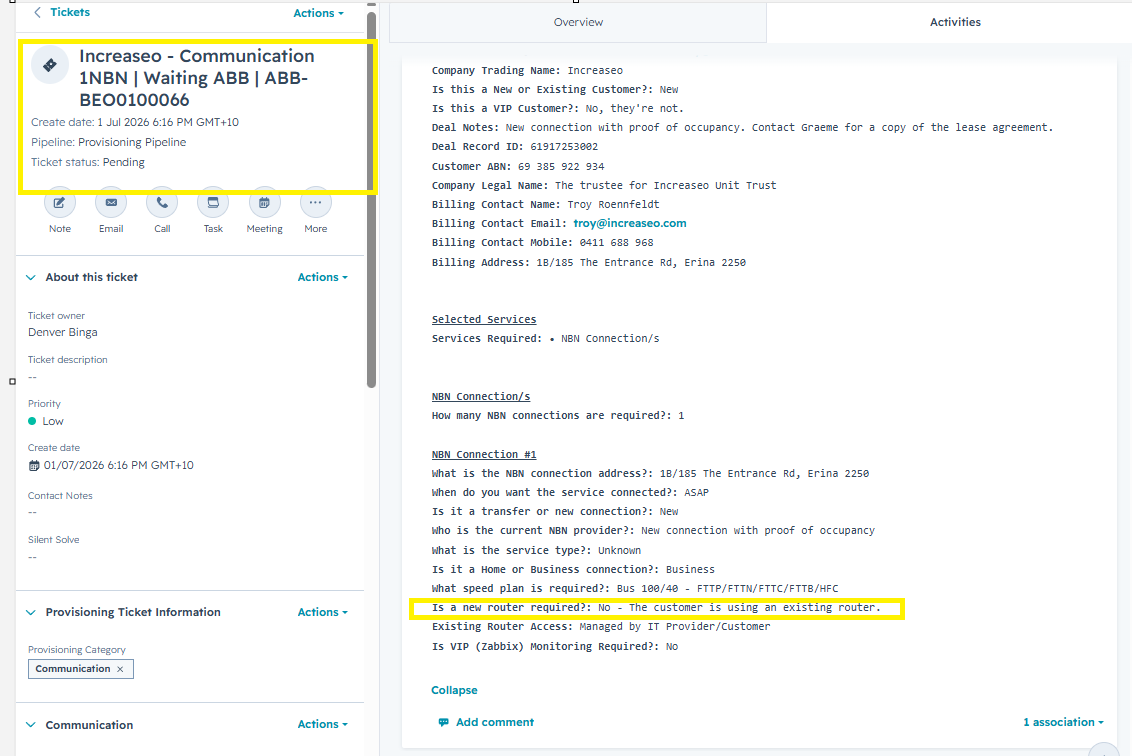This screenshot has height=756, width=1132.
Task: Click the calendar icon next to Create date
Action: [x=33, y=466]
